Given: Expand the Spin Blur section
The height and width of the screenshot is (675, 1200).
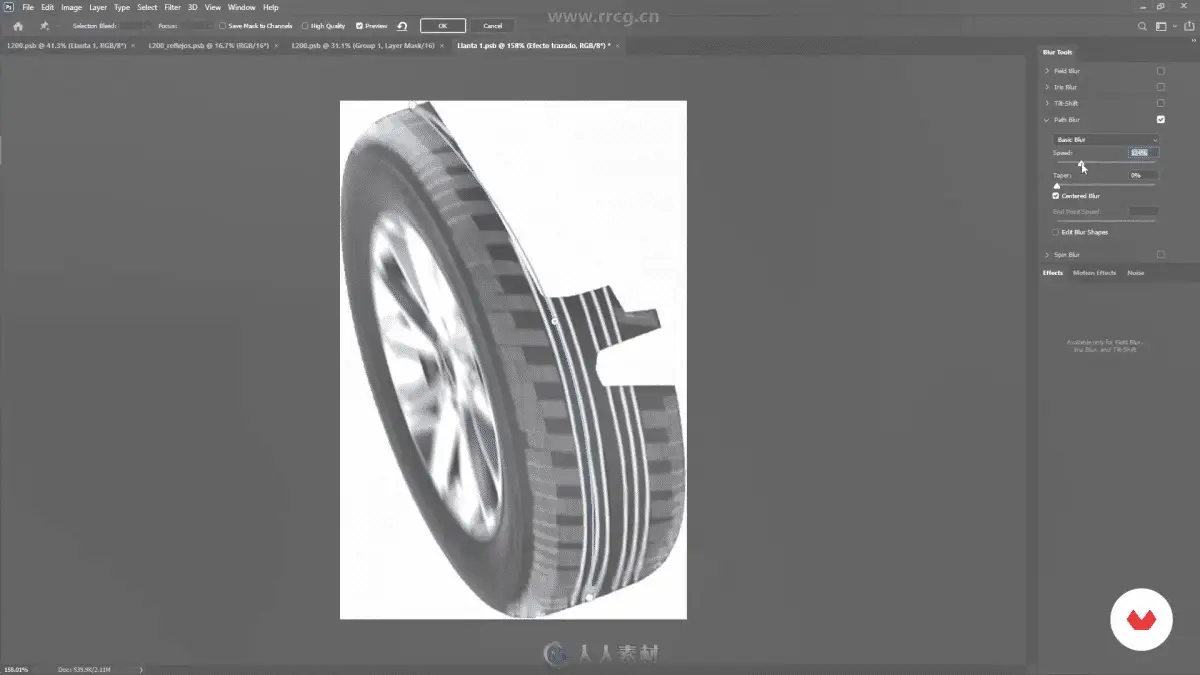Looking at the screenshot, I should click(1047, 255).
